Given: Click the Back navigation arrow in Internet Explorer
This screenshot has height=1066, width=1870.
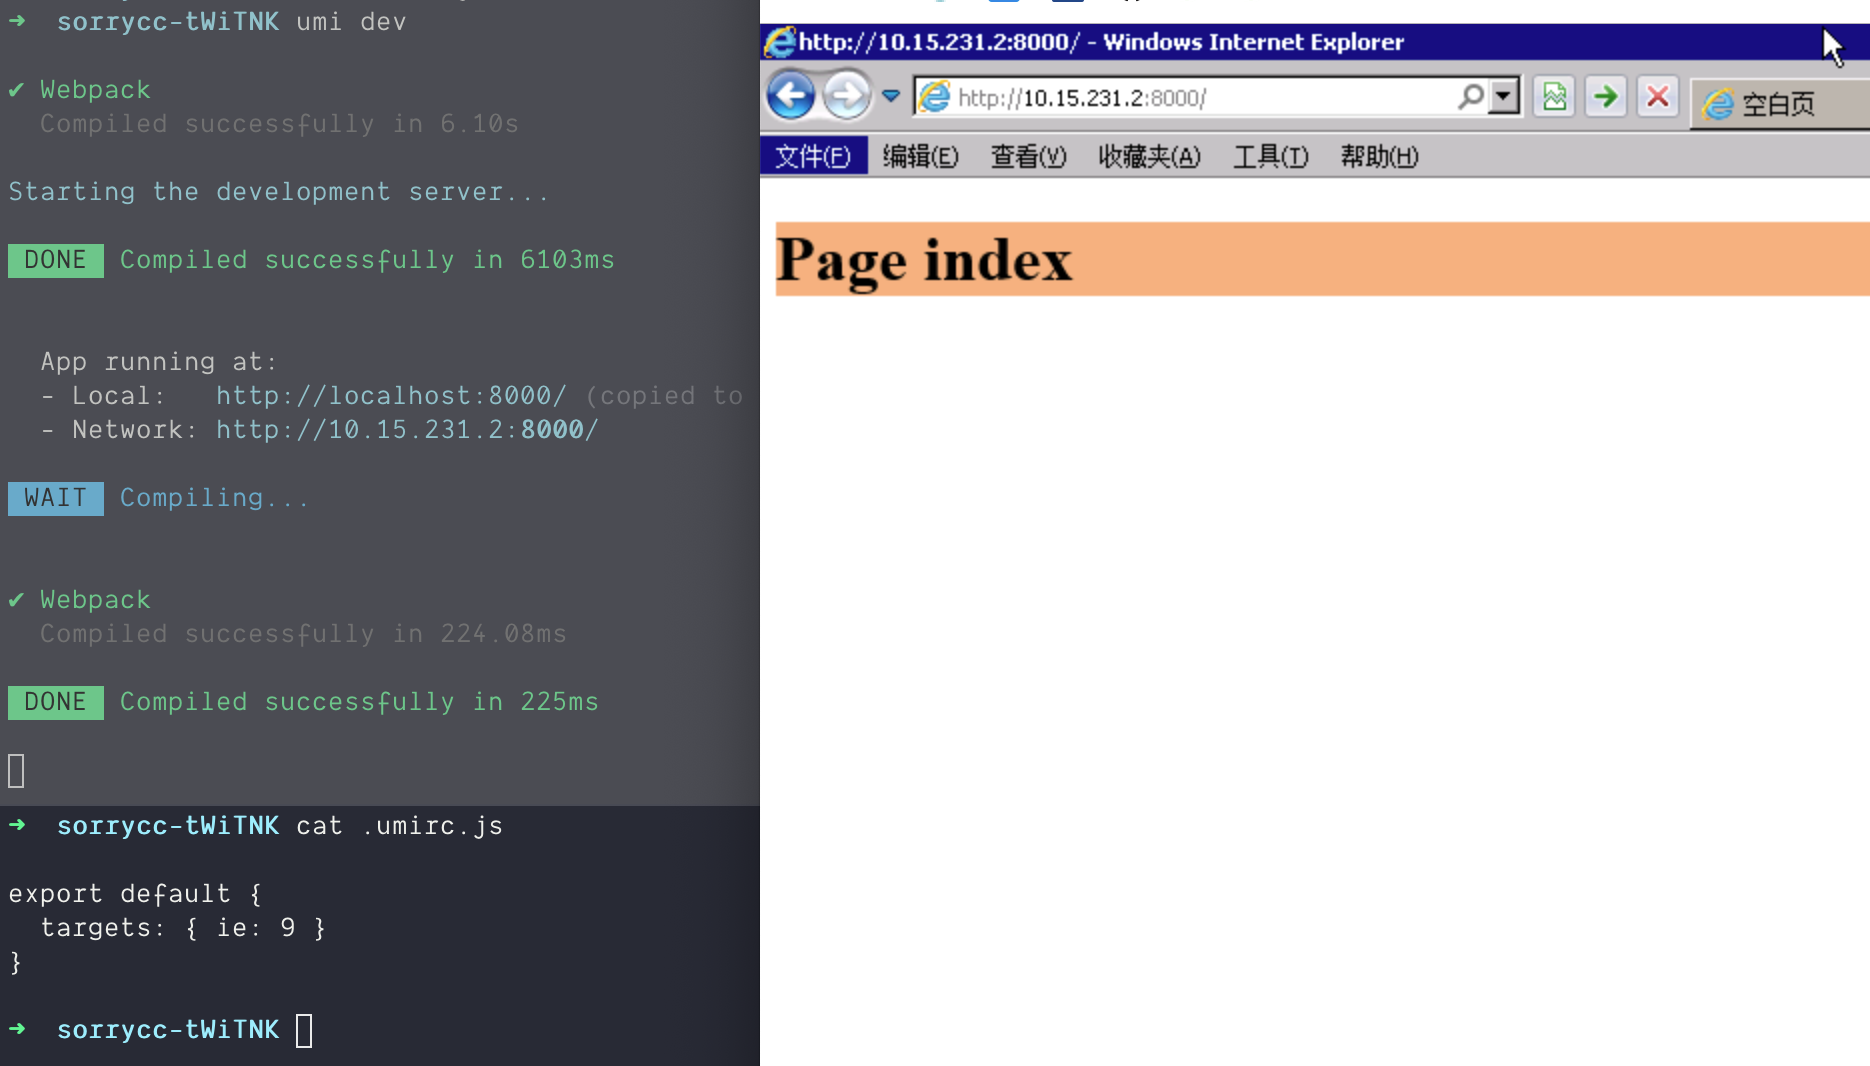Looking at the screenshot, I should click(791, 96).
